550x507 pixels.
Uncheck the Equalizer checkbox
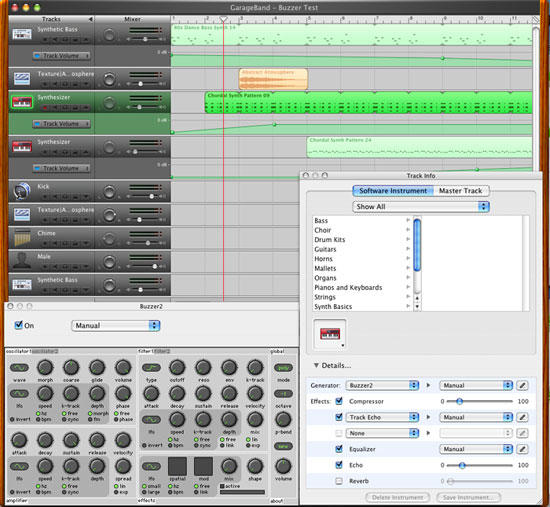tap(339, 449)
